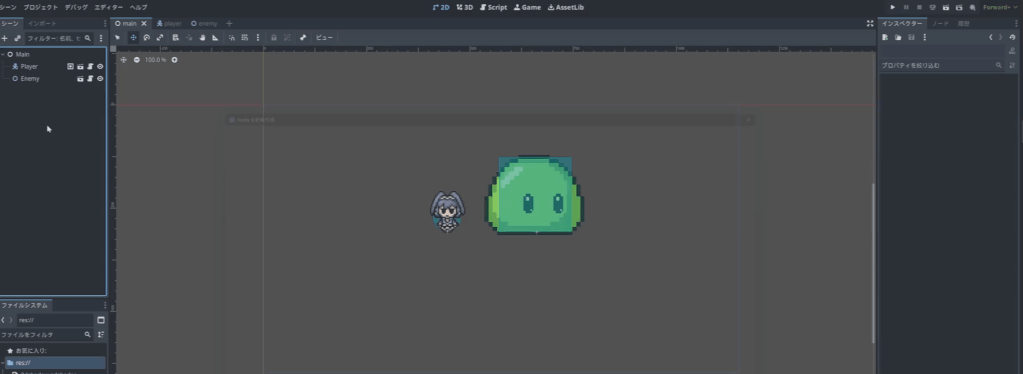The image size is (1023, 374).
Task: Switch to the player scene tab
Action: [169, 23]
